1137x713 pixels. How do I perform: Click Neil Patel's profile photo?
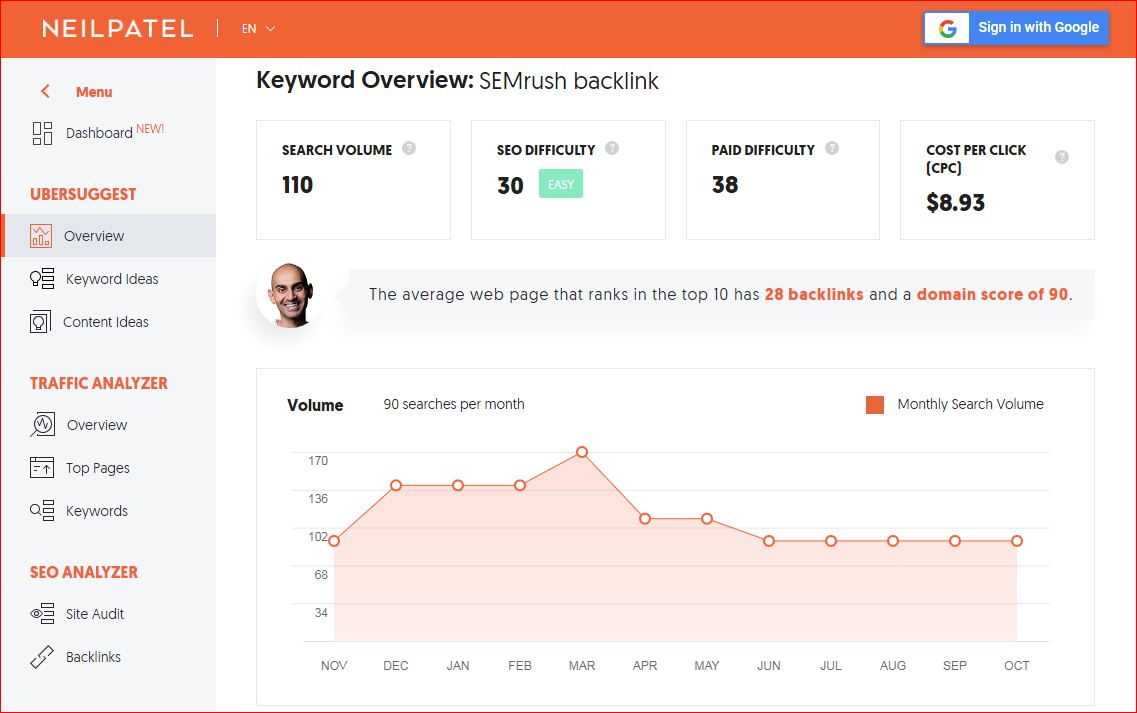pyautogui.click(x=290, y=294)
